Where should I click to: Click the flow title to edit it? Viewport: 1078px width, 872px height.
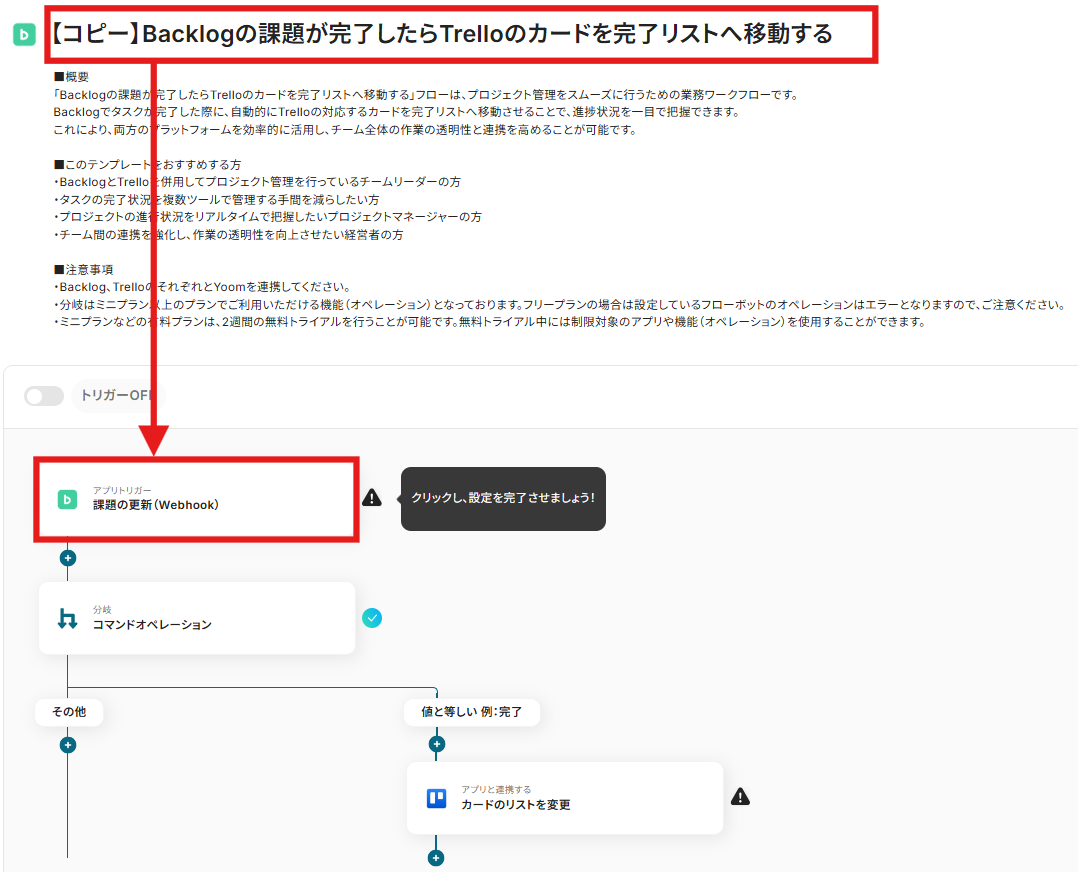pos(443,34)
